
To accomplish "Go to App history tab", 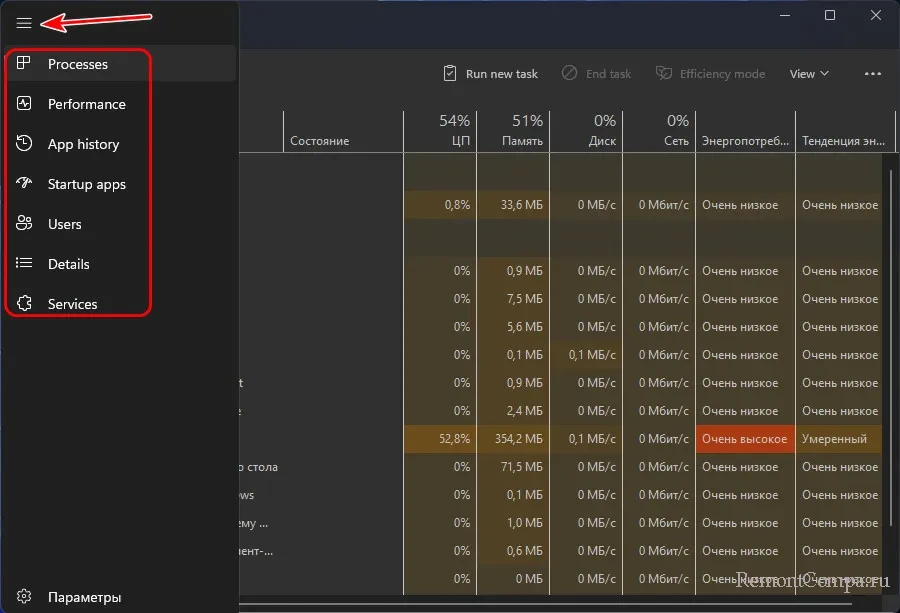I will click(120, 144).
